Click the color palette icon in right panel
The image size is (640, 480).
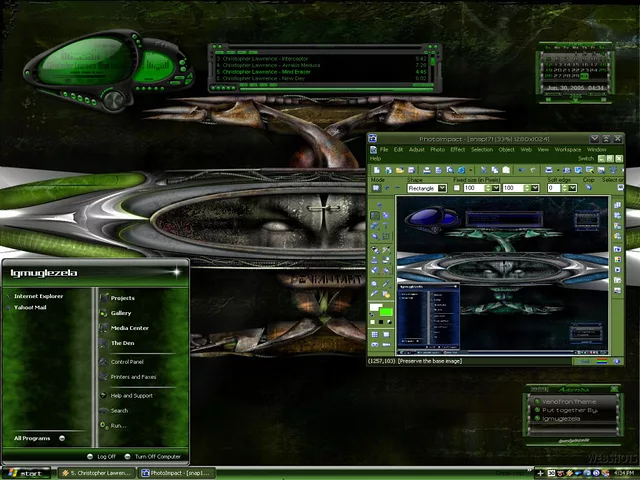point(618,260)
